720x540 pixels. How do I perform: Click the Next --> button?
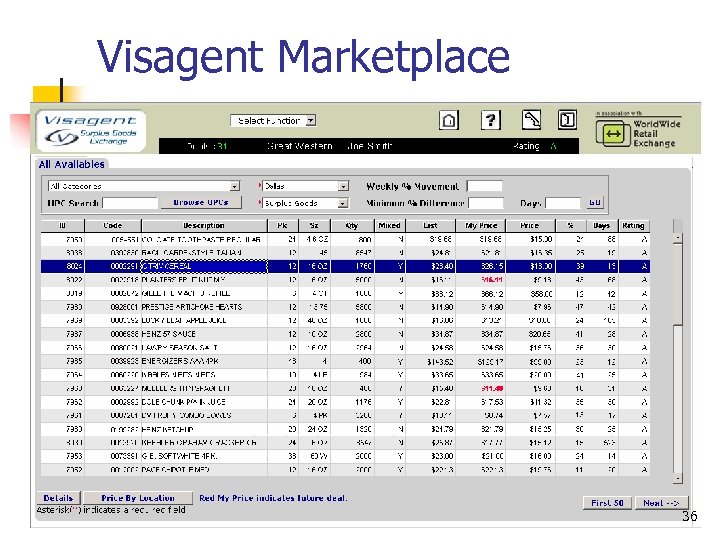point(661,503)
